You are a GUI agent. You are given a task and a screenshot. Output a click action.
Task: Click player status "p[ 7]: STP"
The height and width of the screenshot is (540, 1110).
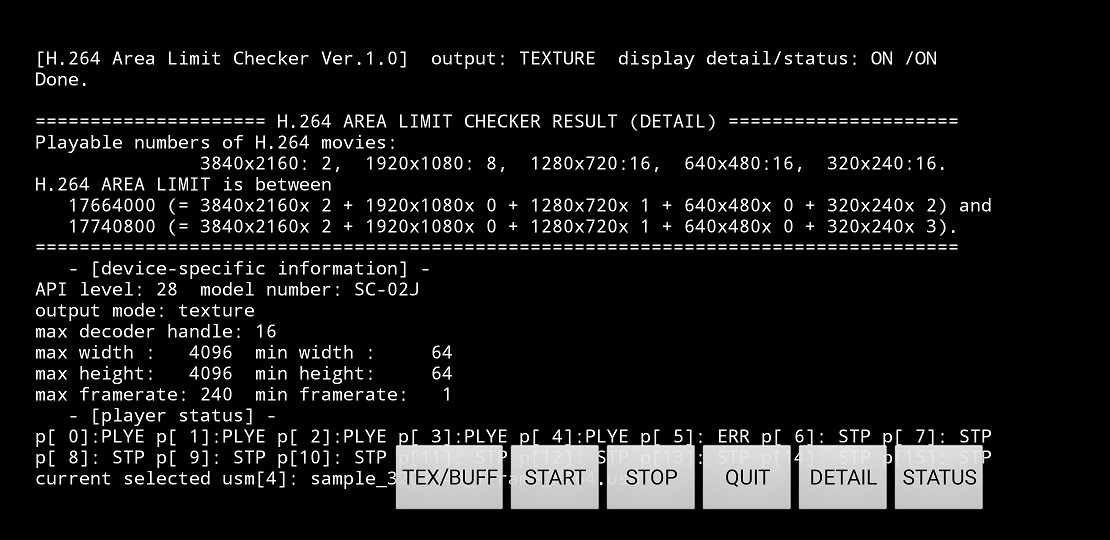click(937, 437)
